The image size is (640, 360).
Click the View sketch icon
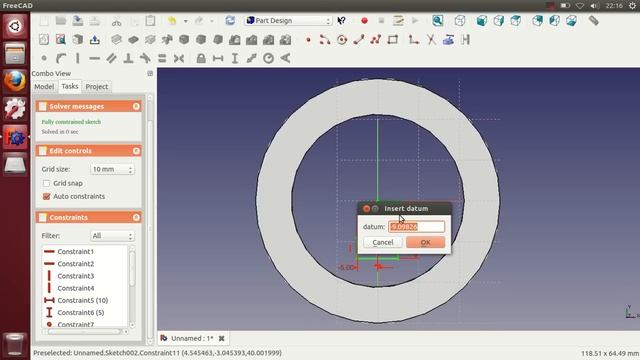61,40
